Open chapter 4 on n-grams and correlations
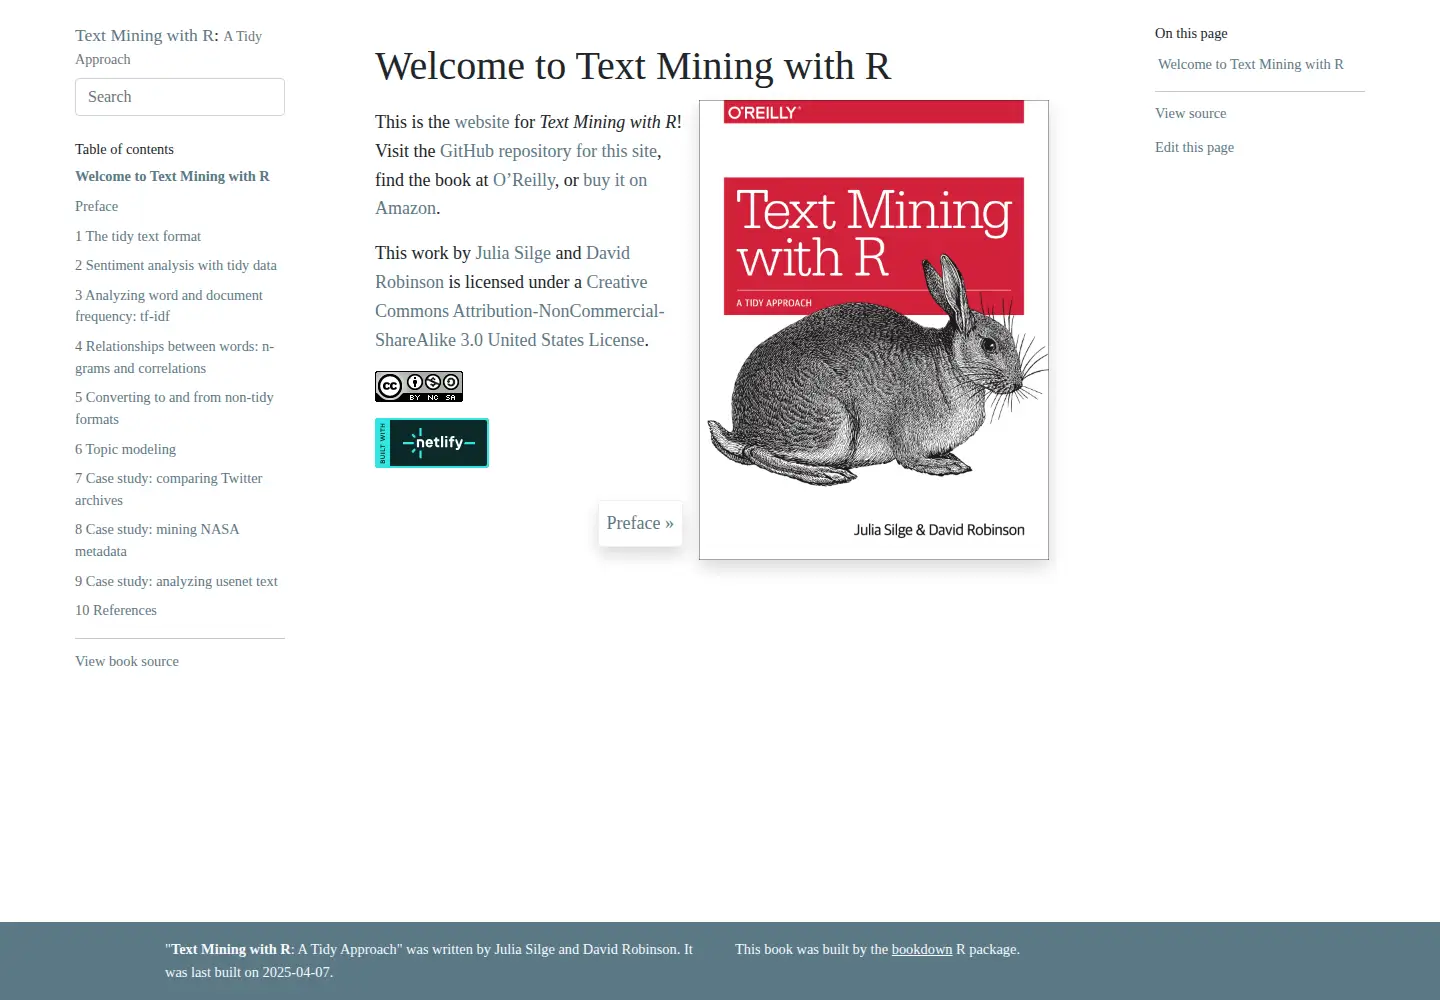The height and width of the screenshot is (1000, 1440). [x=174, y=357]
